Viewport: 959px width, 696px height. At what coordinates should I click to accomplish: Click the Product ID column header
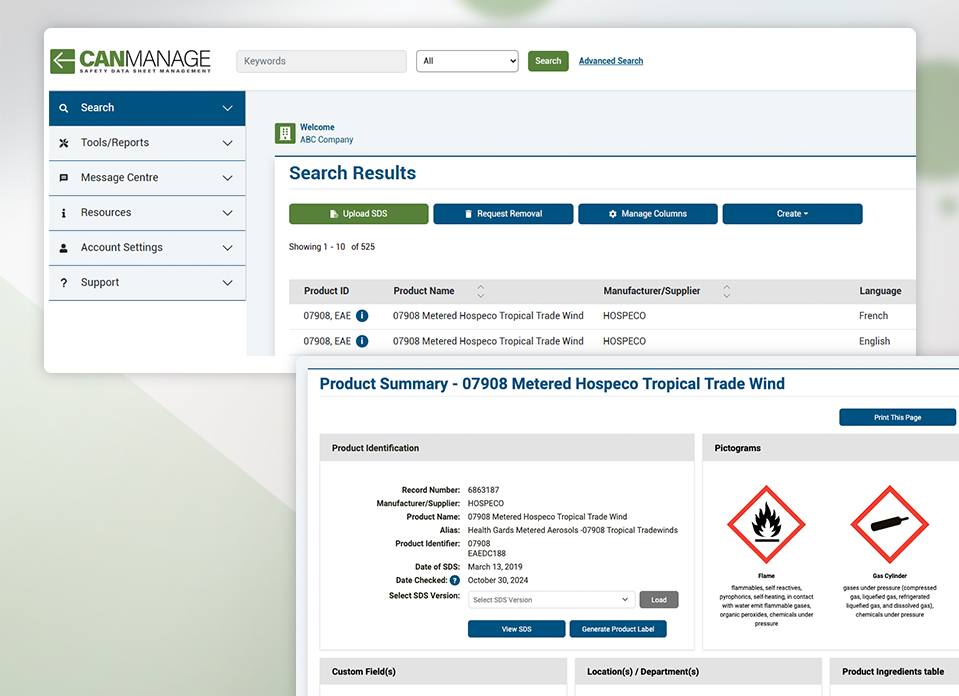tap(327, 291)
